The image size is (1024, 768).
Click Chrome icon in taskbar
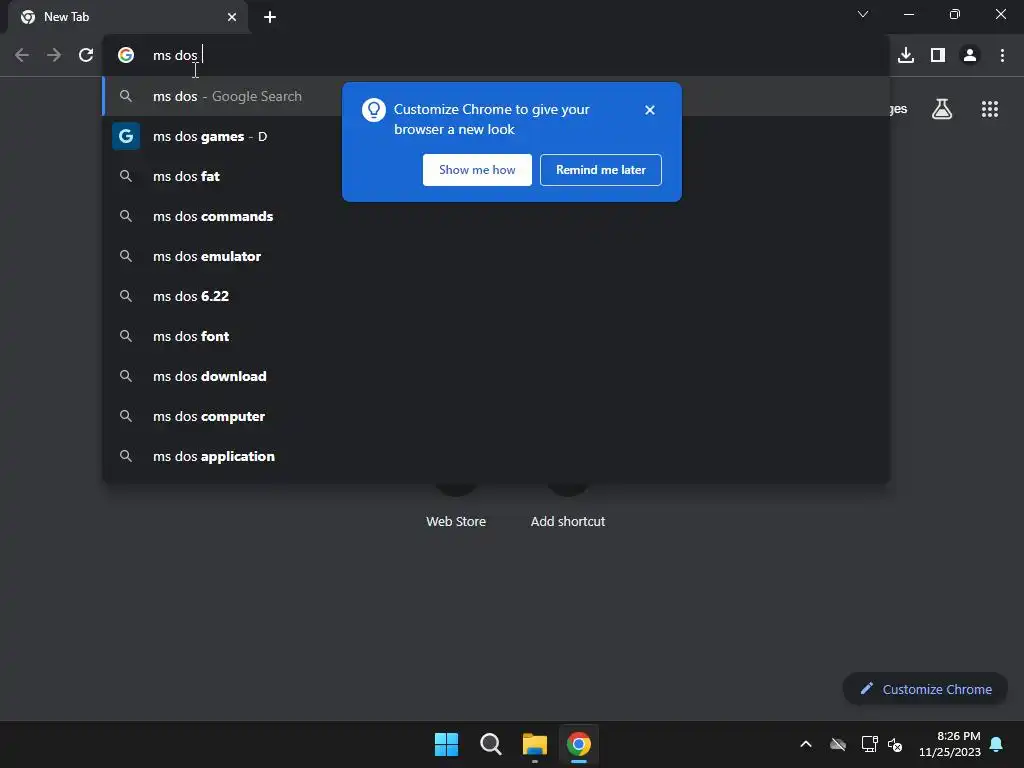(x=579, y=744)
